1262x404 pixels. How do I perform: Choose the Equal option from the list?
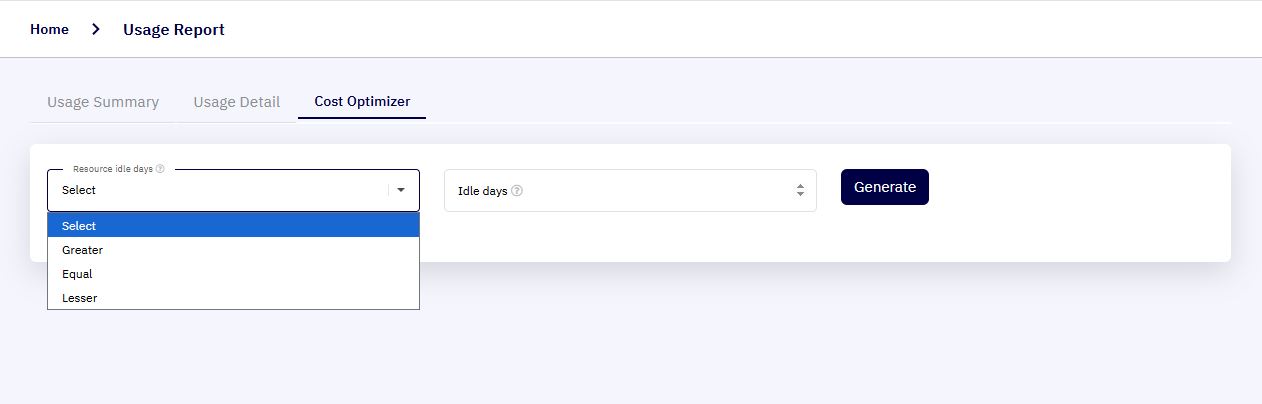click(233, 274)
